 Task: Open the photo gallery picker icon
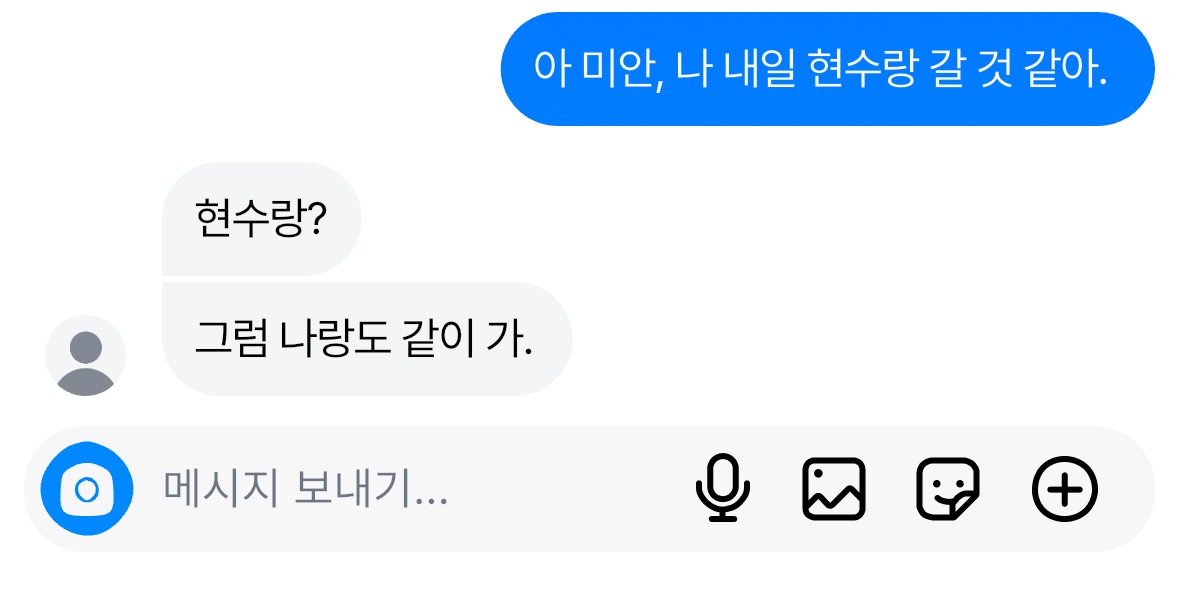point(834,489)
